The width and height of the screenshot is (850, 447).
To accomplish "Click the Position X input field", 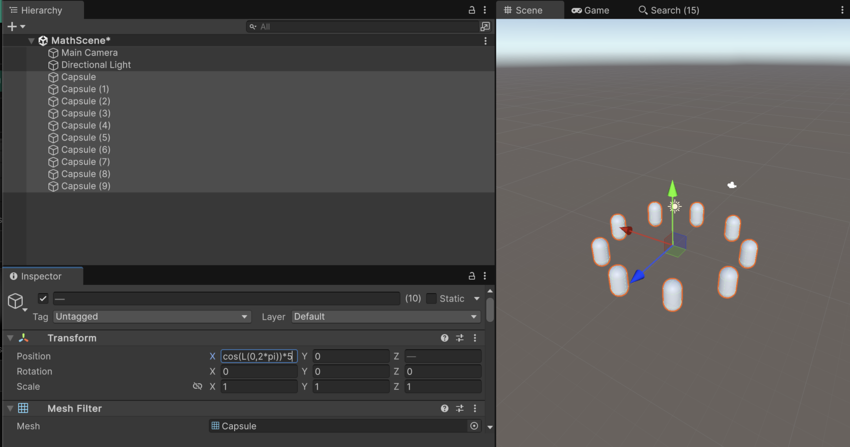I will click(258, 356).
